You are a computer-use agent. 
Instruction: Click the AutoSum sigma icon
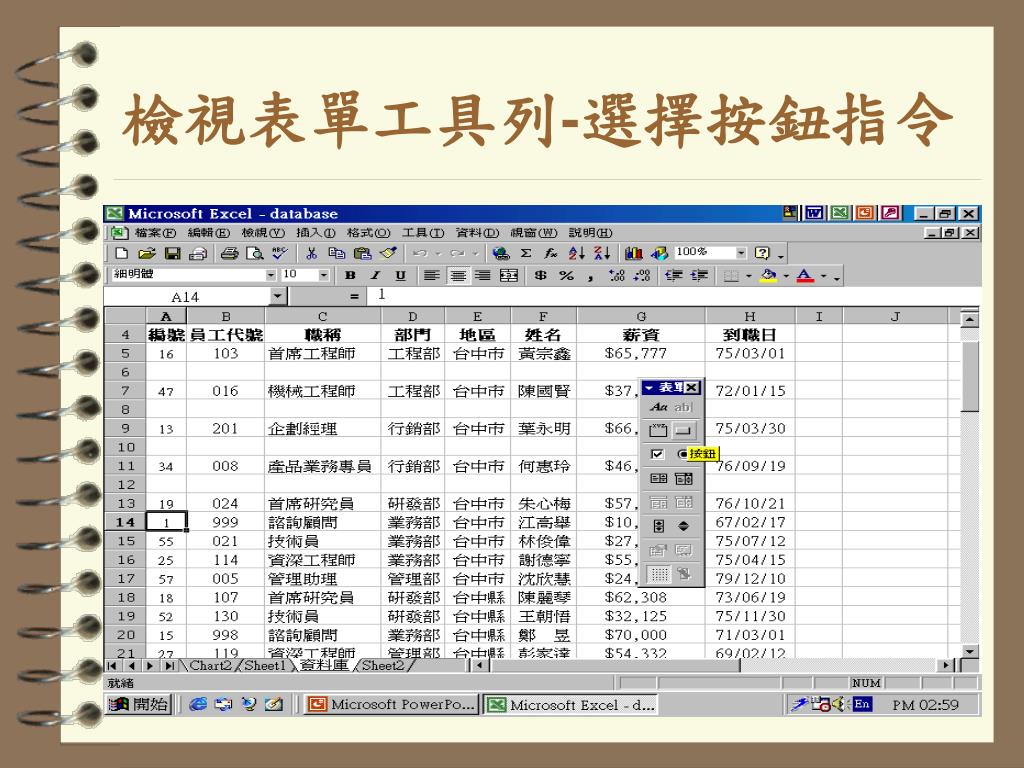coord(526,253)
